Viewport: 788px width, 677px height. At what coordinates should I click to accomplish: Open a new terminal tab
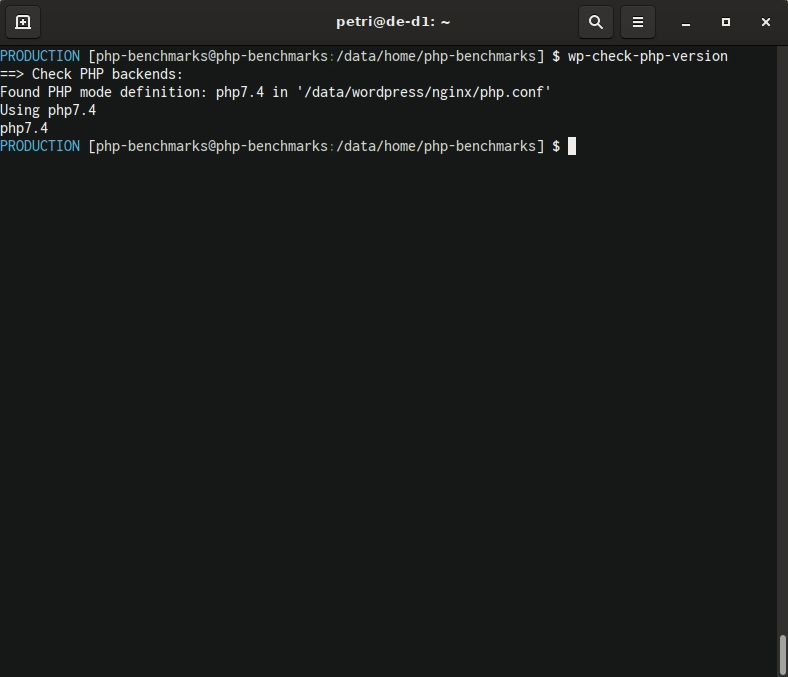tap(23, 22)
